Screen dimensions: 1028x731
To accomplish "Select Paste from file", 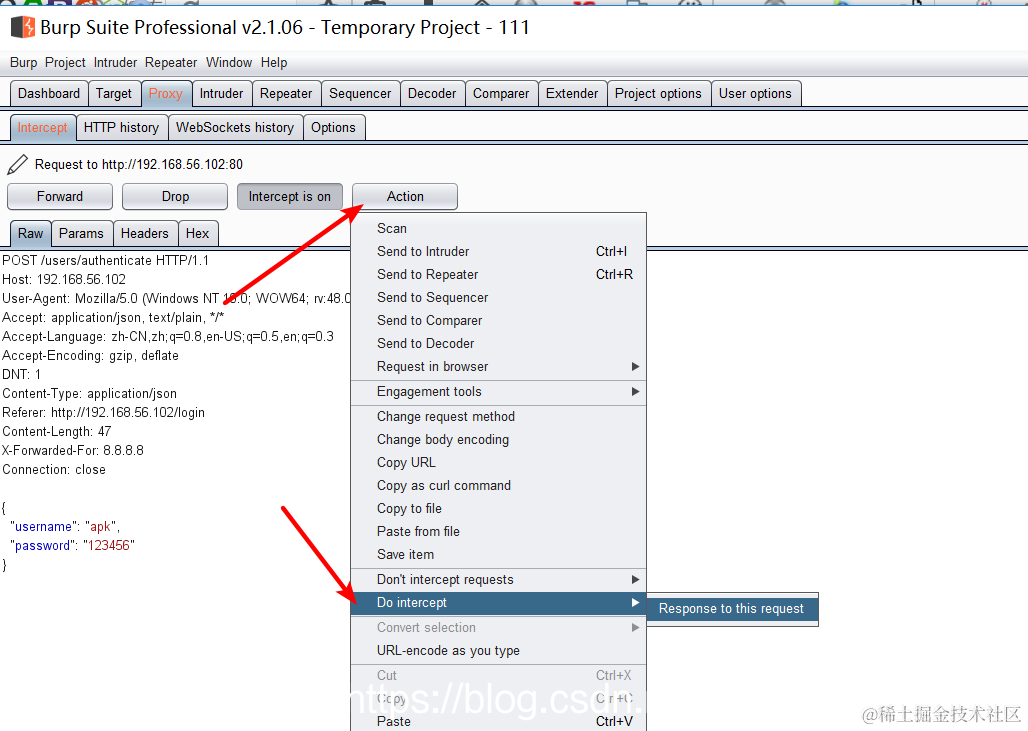I will (x=498, y=532).
